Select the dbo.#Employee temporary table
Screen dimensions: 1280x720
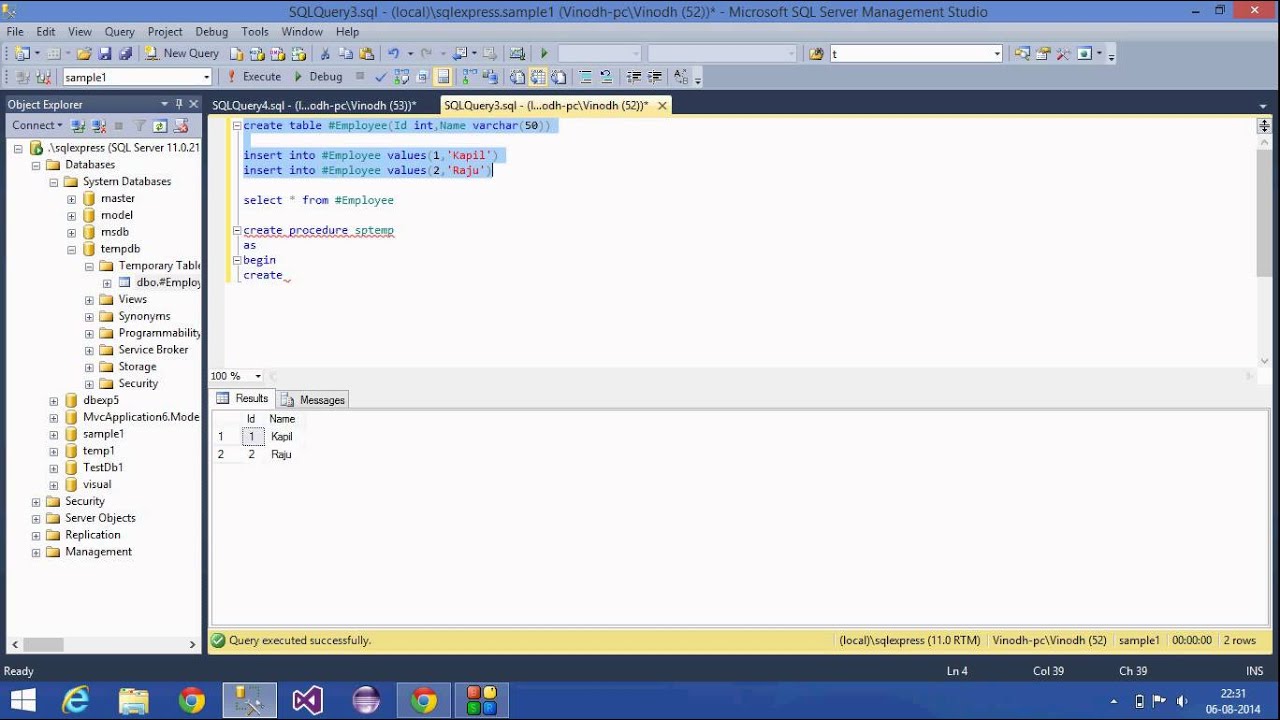168,282
